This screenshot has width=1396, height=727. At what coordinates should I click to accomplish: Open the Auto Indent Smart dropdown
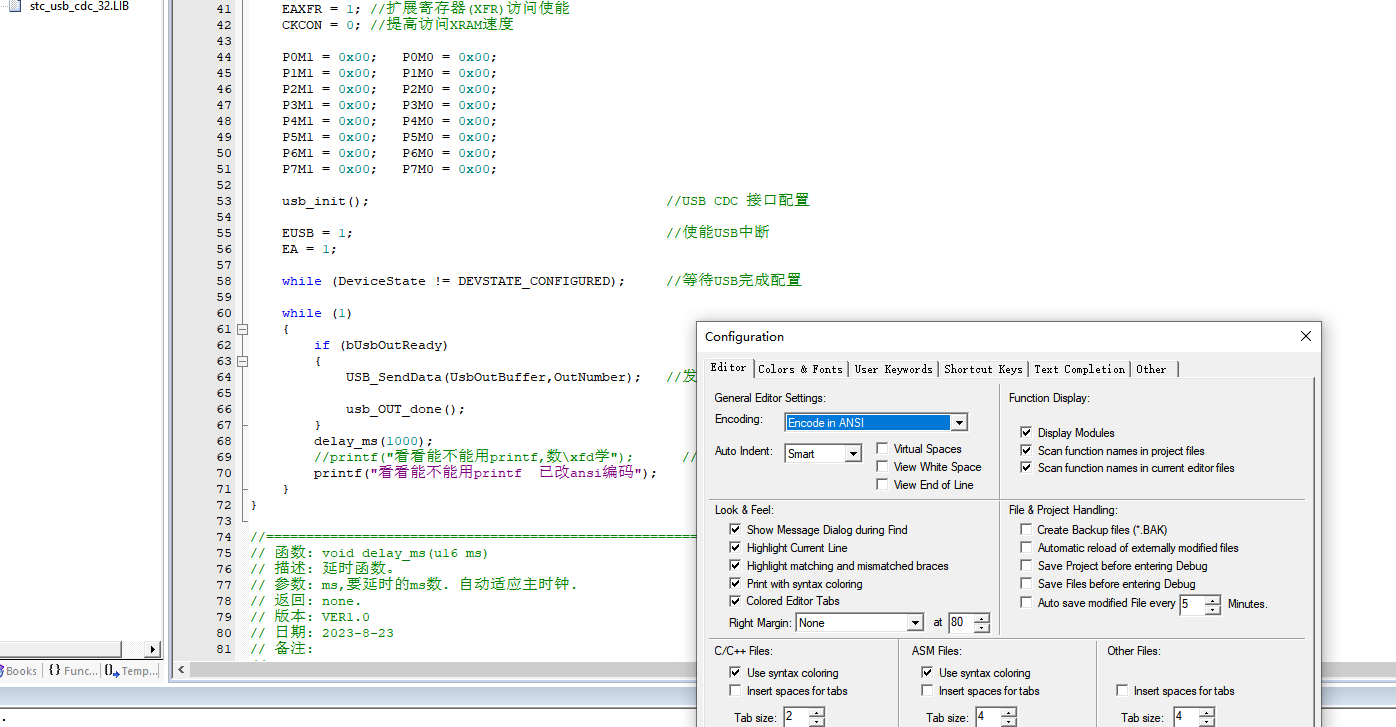[x=823, y=453]
